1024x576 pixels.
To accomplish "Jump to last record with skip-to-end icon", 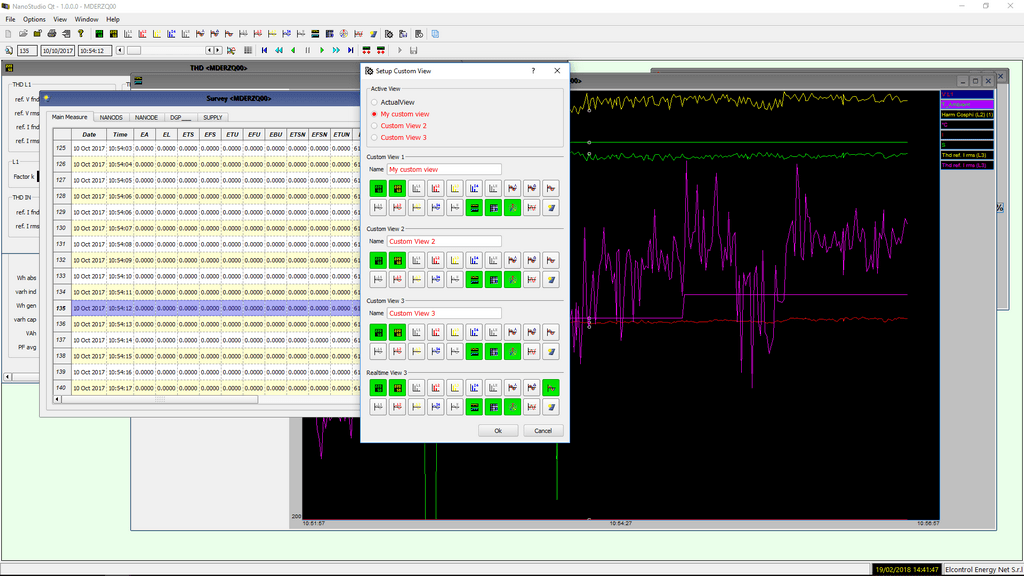I will (x=351, y=50).
